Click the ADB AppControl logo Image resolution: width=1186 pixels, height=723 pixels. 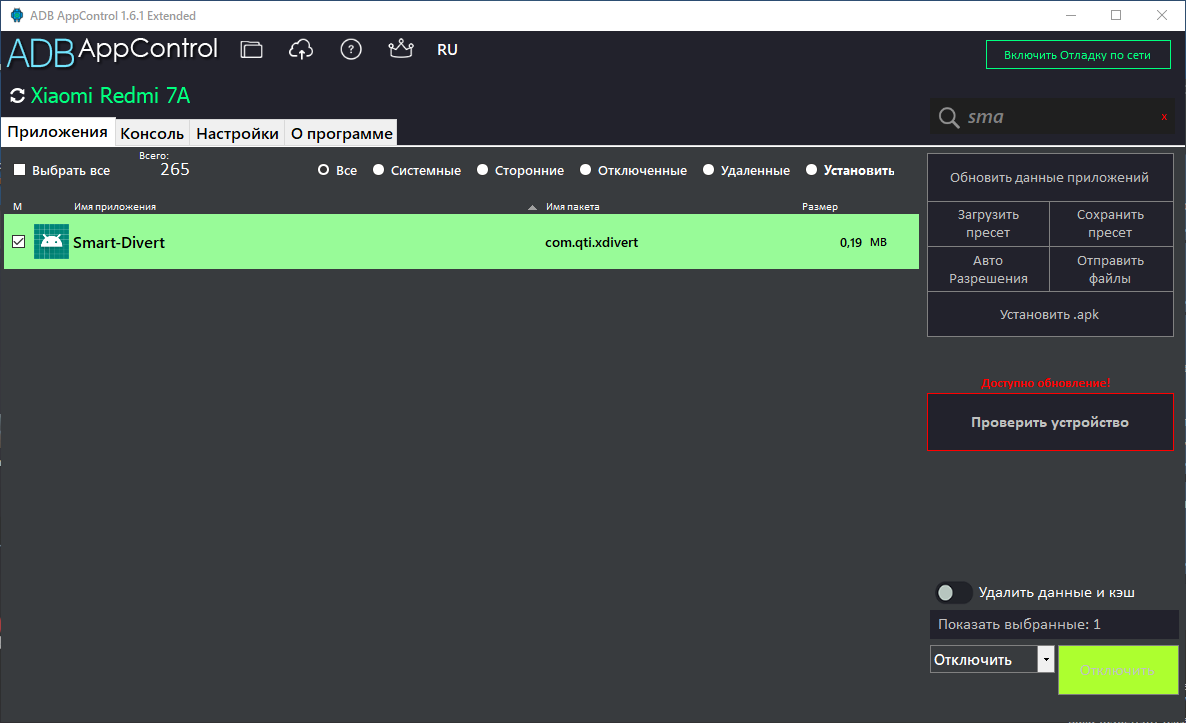click(x=113, y=51)
